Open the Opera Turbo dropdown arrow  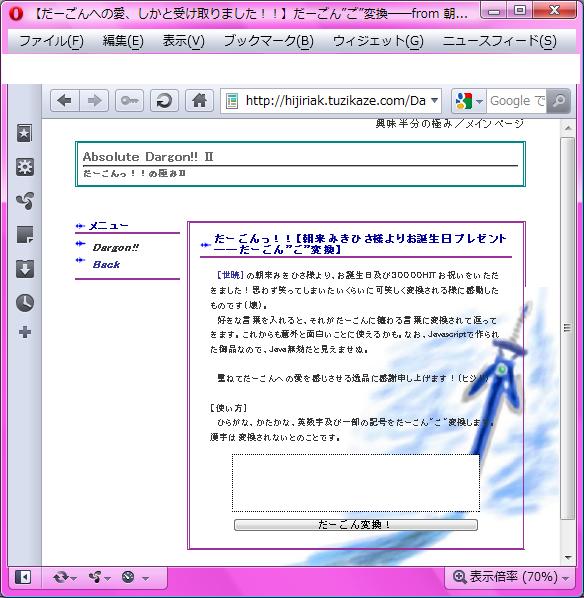145,579
